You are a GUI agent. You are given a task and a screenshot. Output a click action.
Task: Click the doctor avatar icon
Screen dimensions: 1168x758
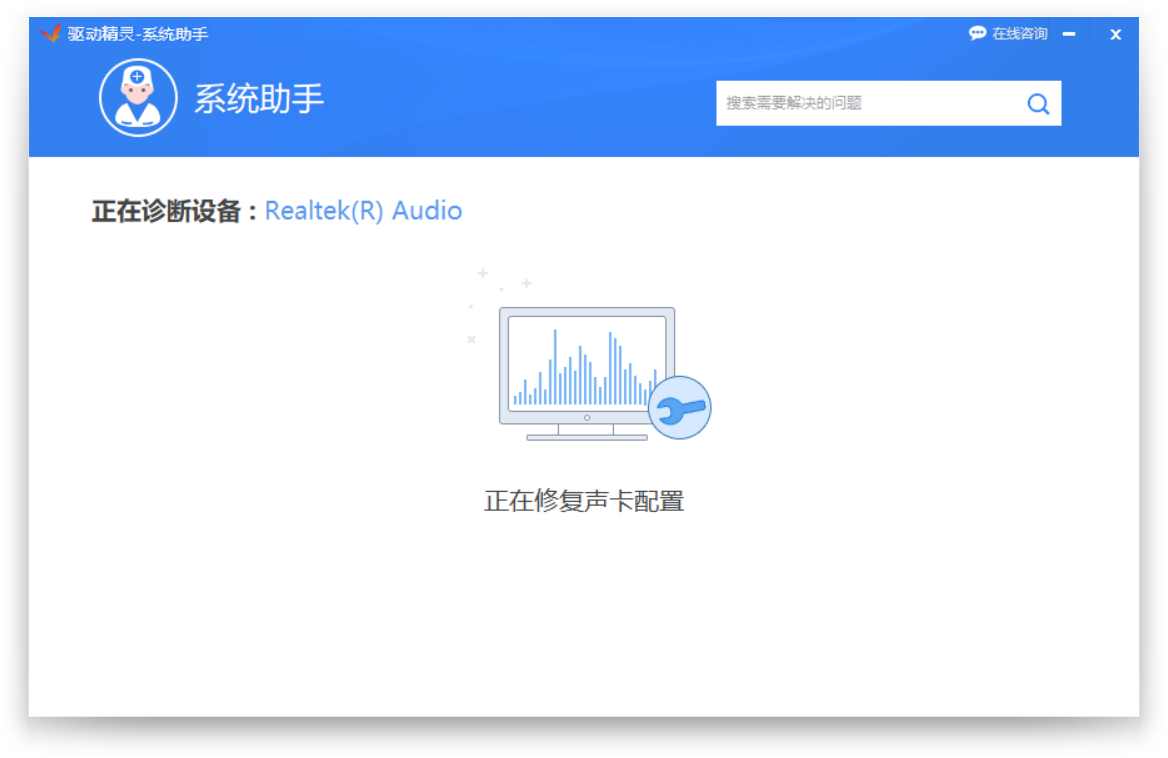pos(138,98)
